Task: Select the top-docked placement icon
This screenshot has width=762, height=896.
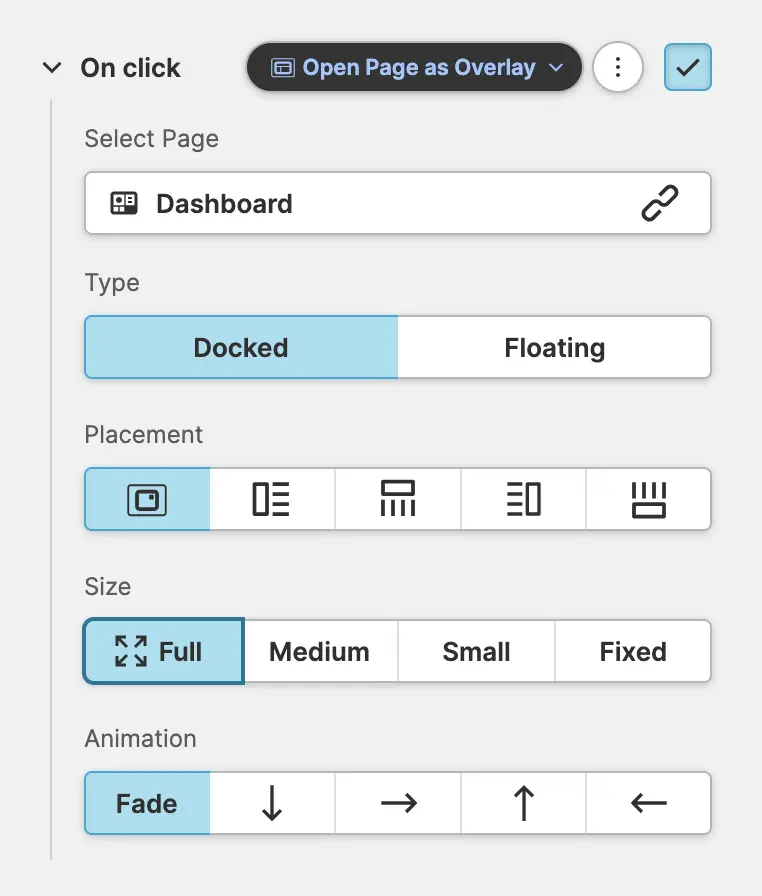Action: pyautogui.click(x=398, y=499)
